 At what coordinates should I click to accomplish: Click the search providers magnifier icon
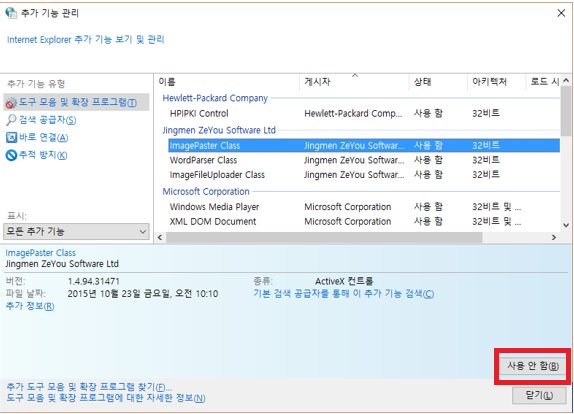[x=11, y=120]
